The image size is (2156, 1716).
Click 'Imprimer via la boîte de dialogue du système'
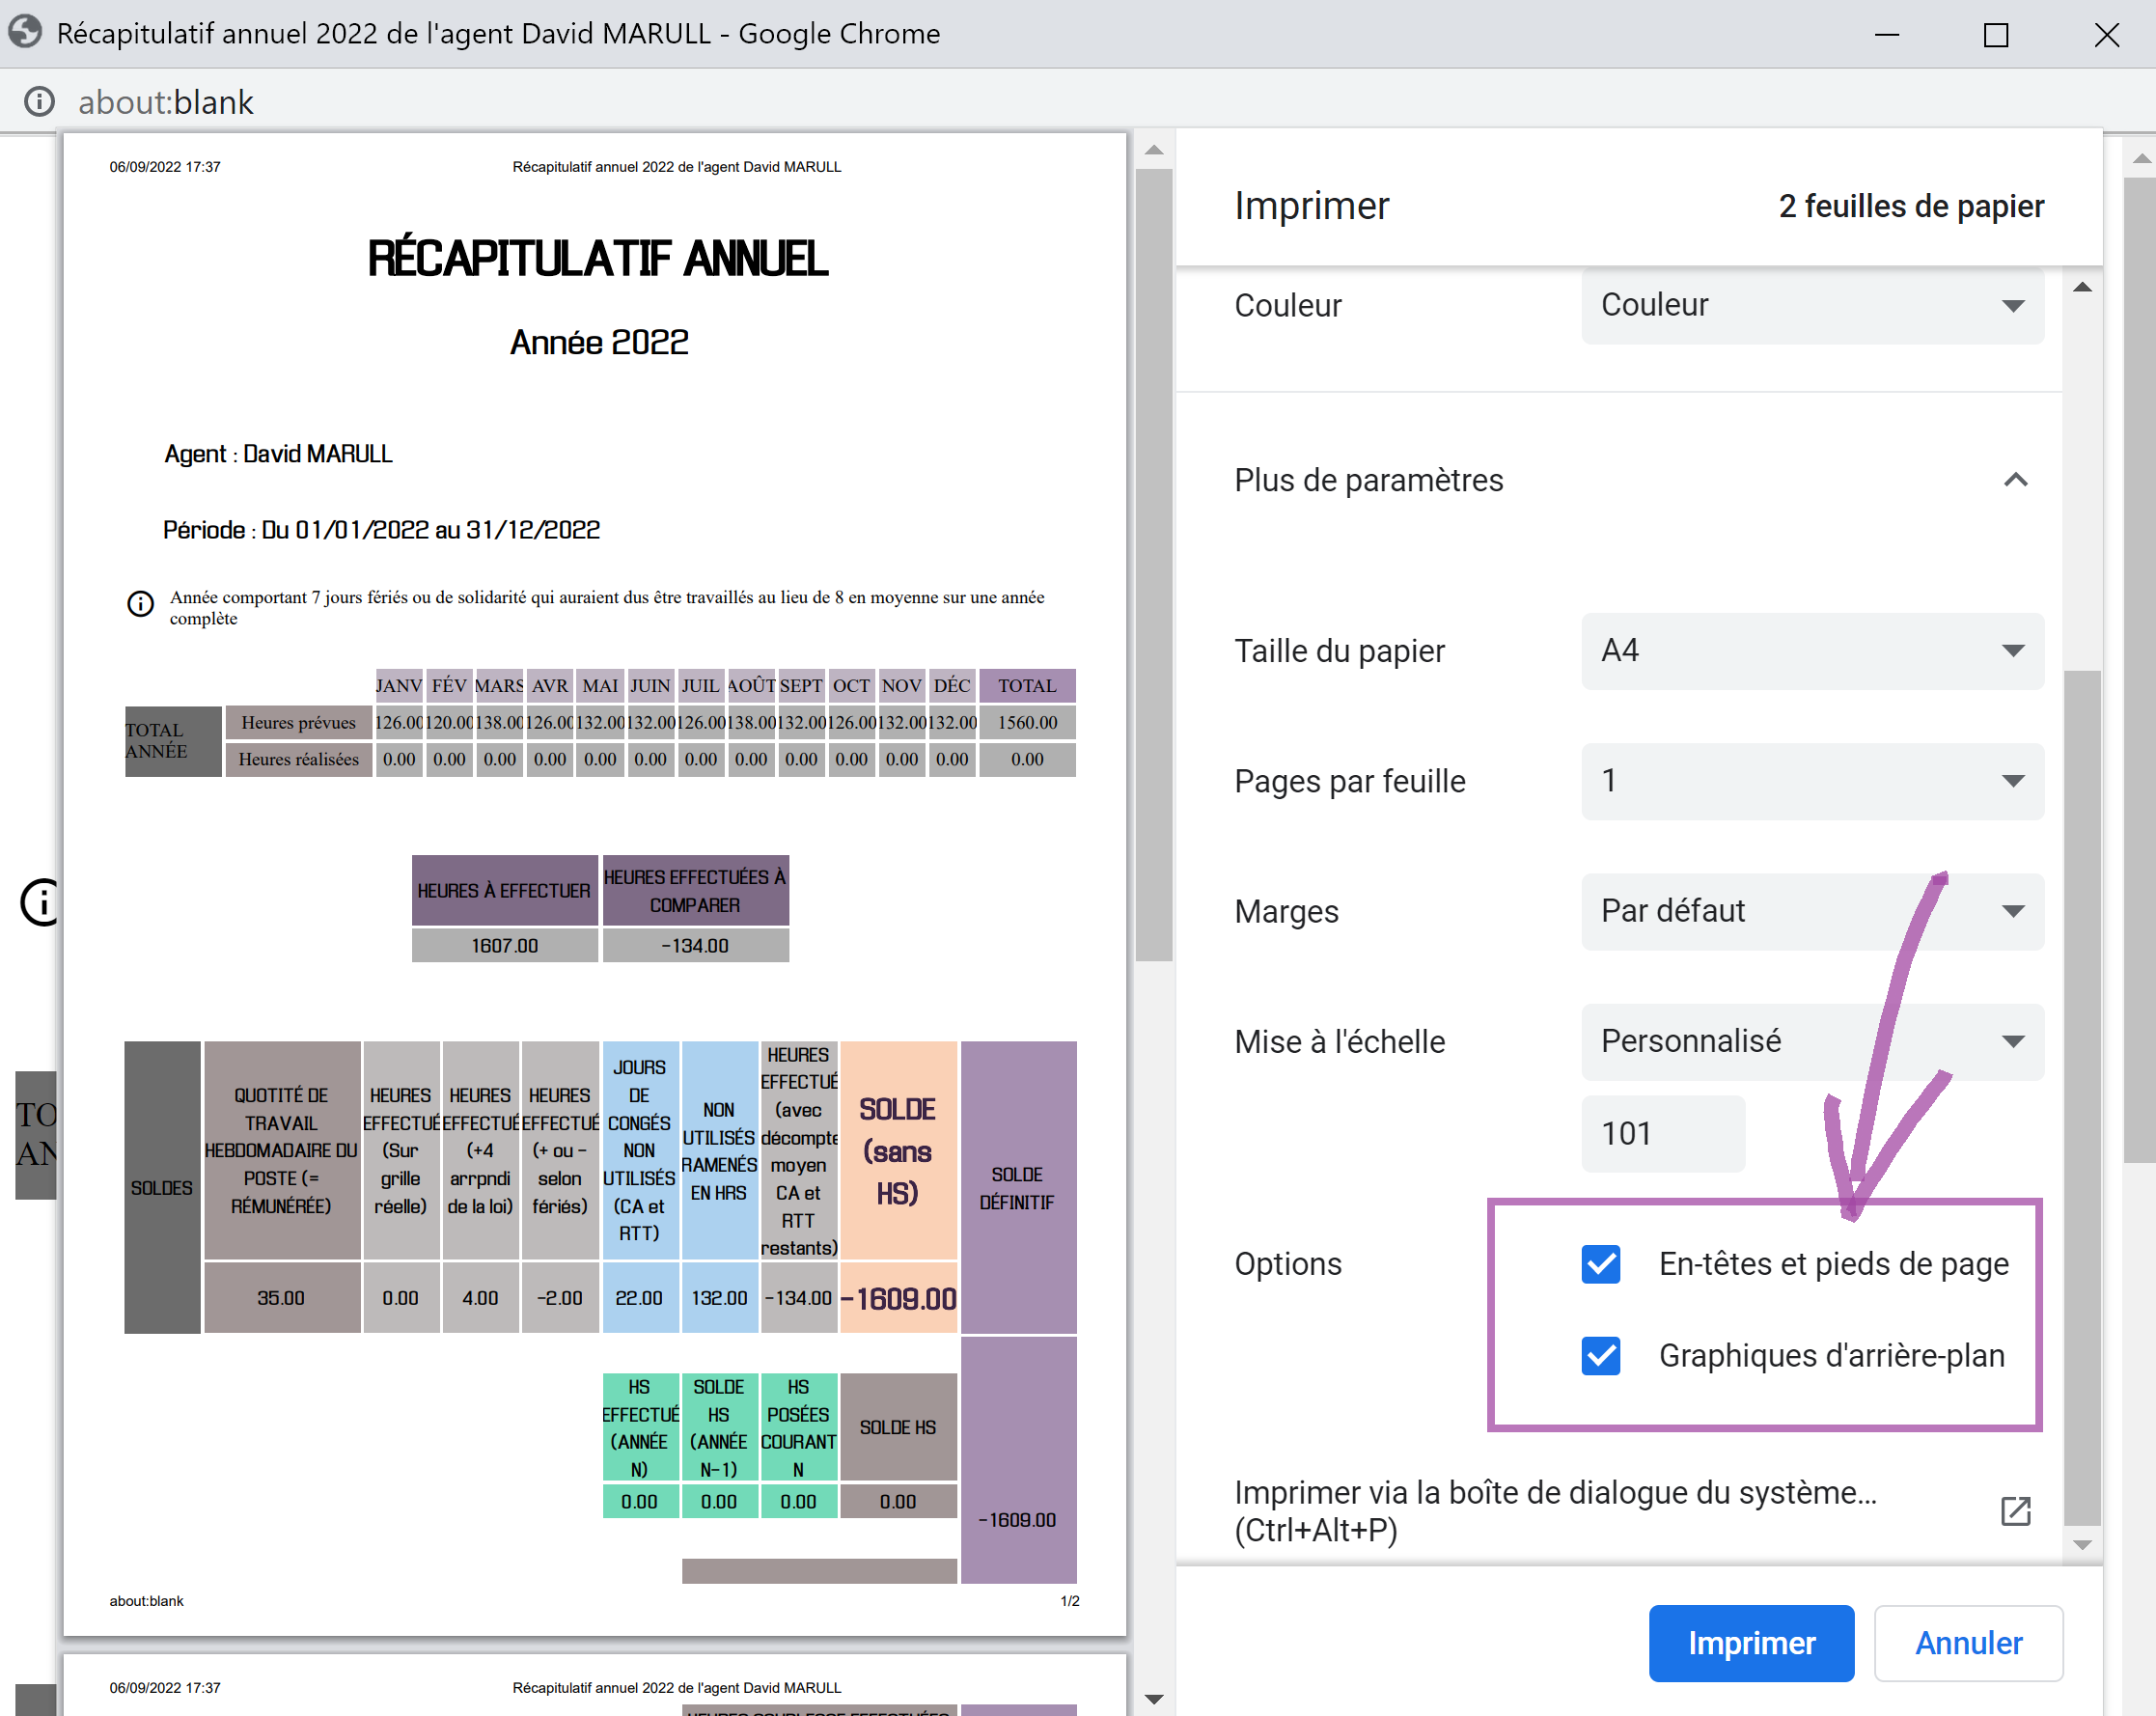pyautogui.click(x=1555, y=1511)
